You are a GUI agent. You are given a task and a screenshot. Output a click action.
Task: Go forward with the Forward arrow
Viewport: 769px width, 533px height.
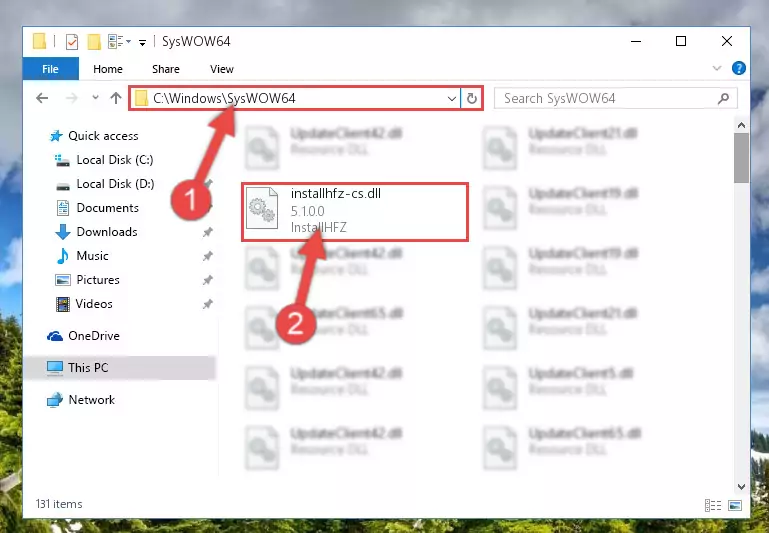72,98
